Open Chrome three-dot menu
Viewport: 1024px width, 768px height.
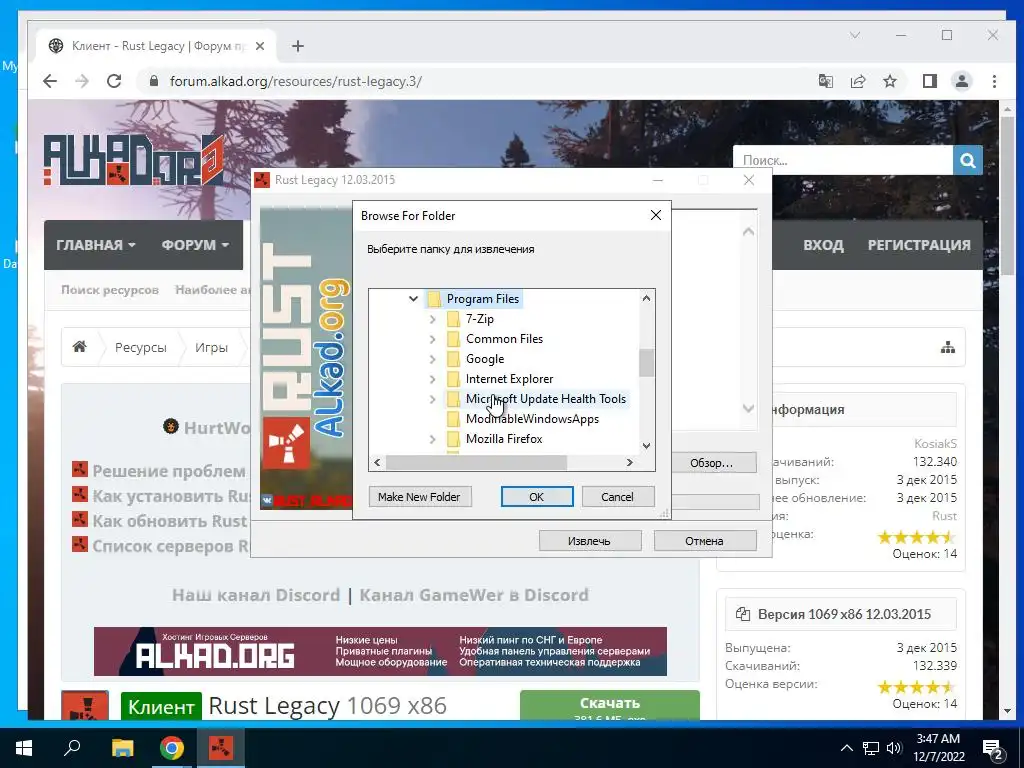[x=994, y=81]
